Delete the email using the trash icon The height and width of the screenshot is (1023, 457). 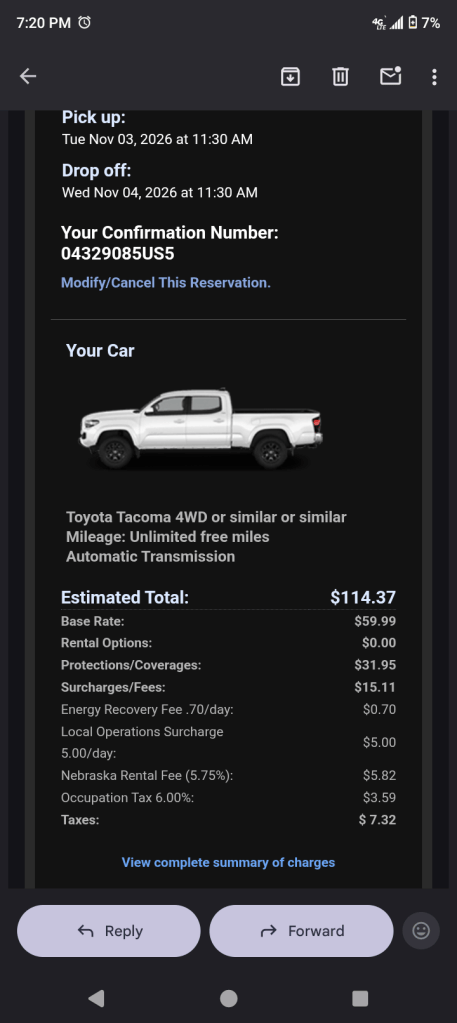pyautogui.click(x=340, y=76)
